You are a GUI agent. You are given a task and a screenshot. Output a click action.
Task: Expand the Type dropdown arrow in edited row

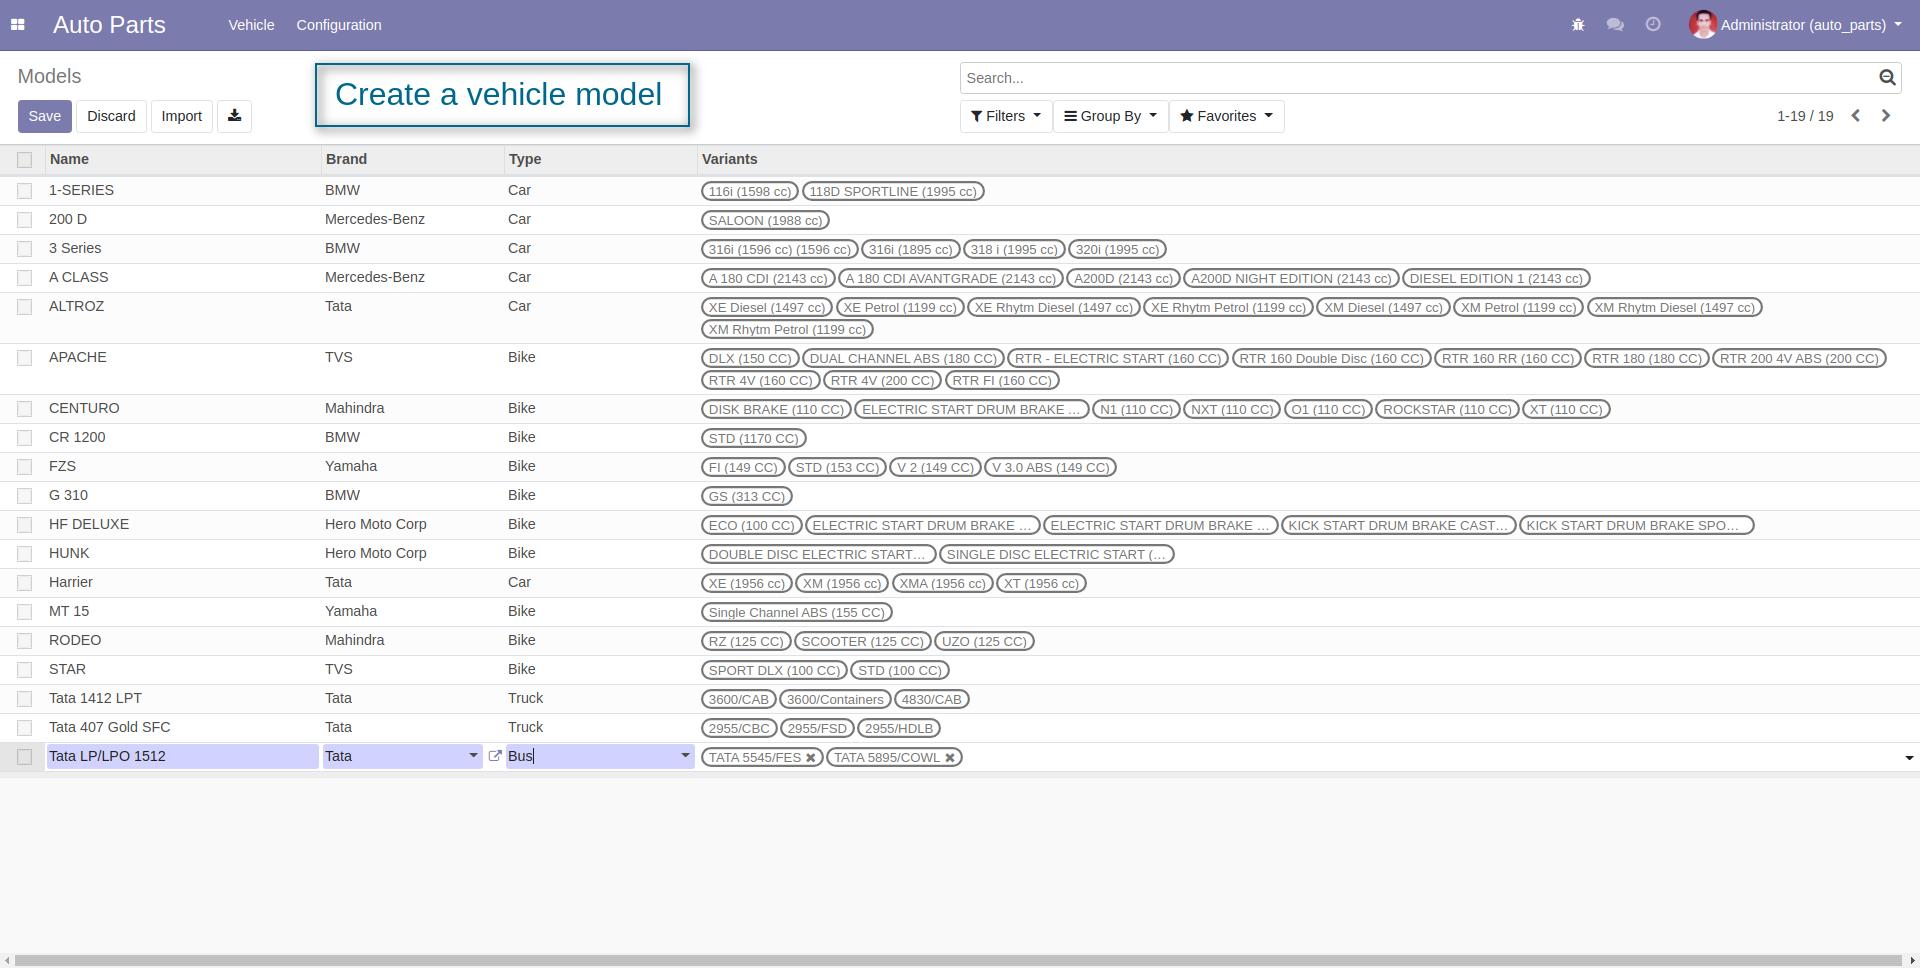click(685, 756)
